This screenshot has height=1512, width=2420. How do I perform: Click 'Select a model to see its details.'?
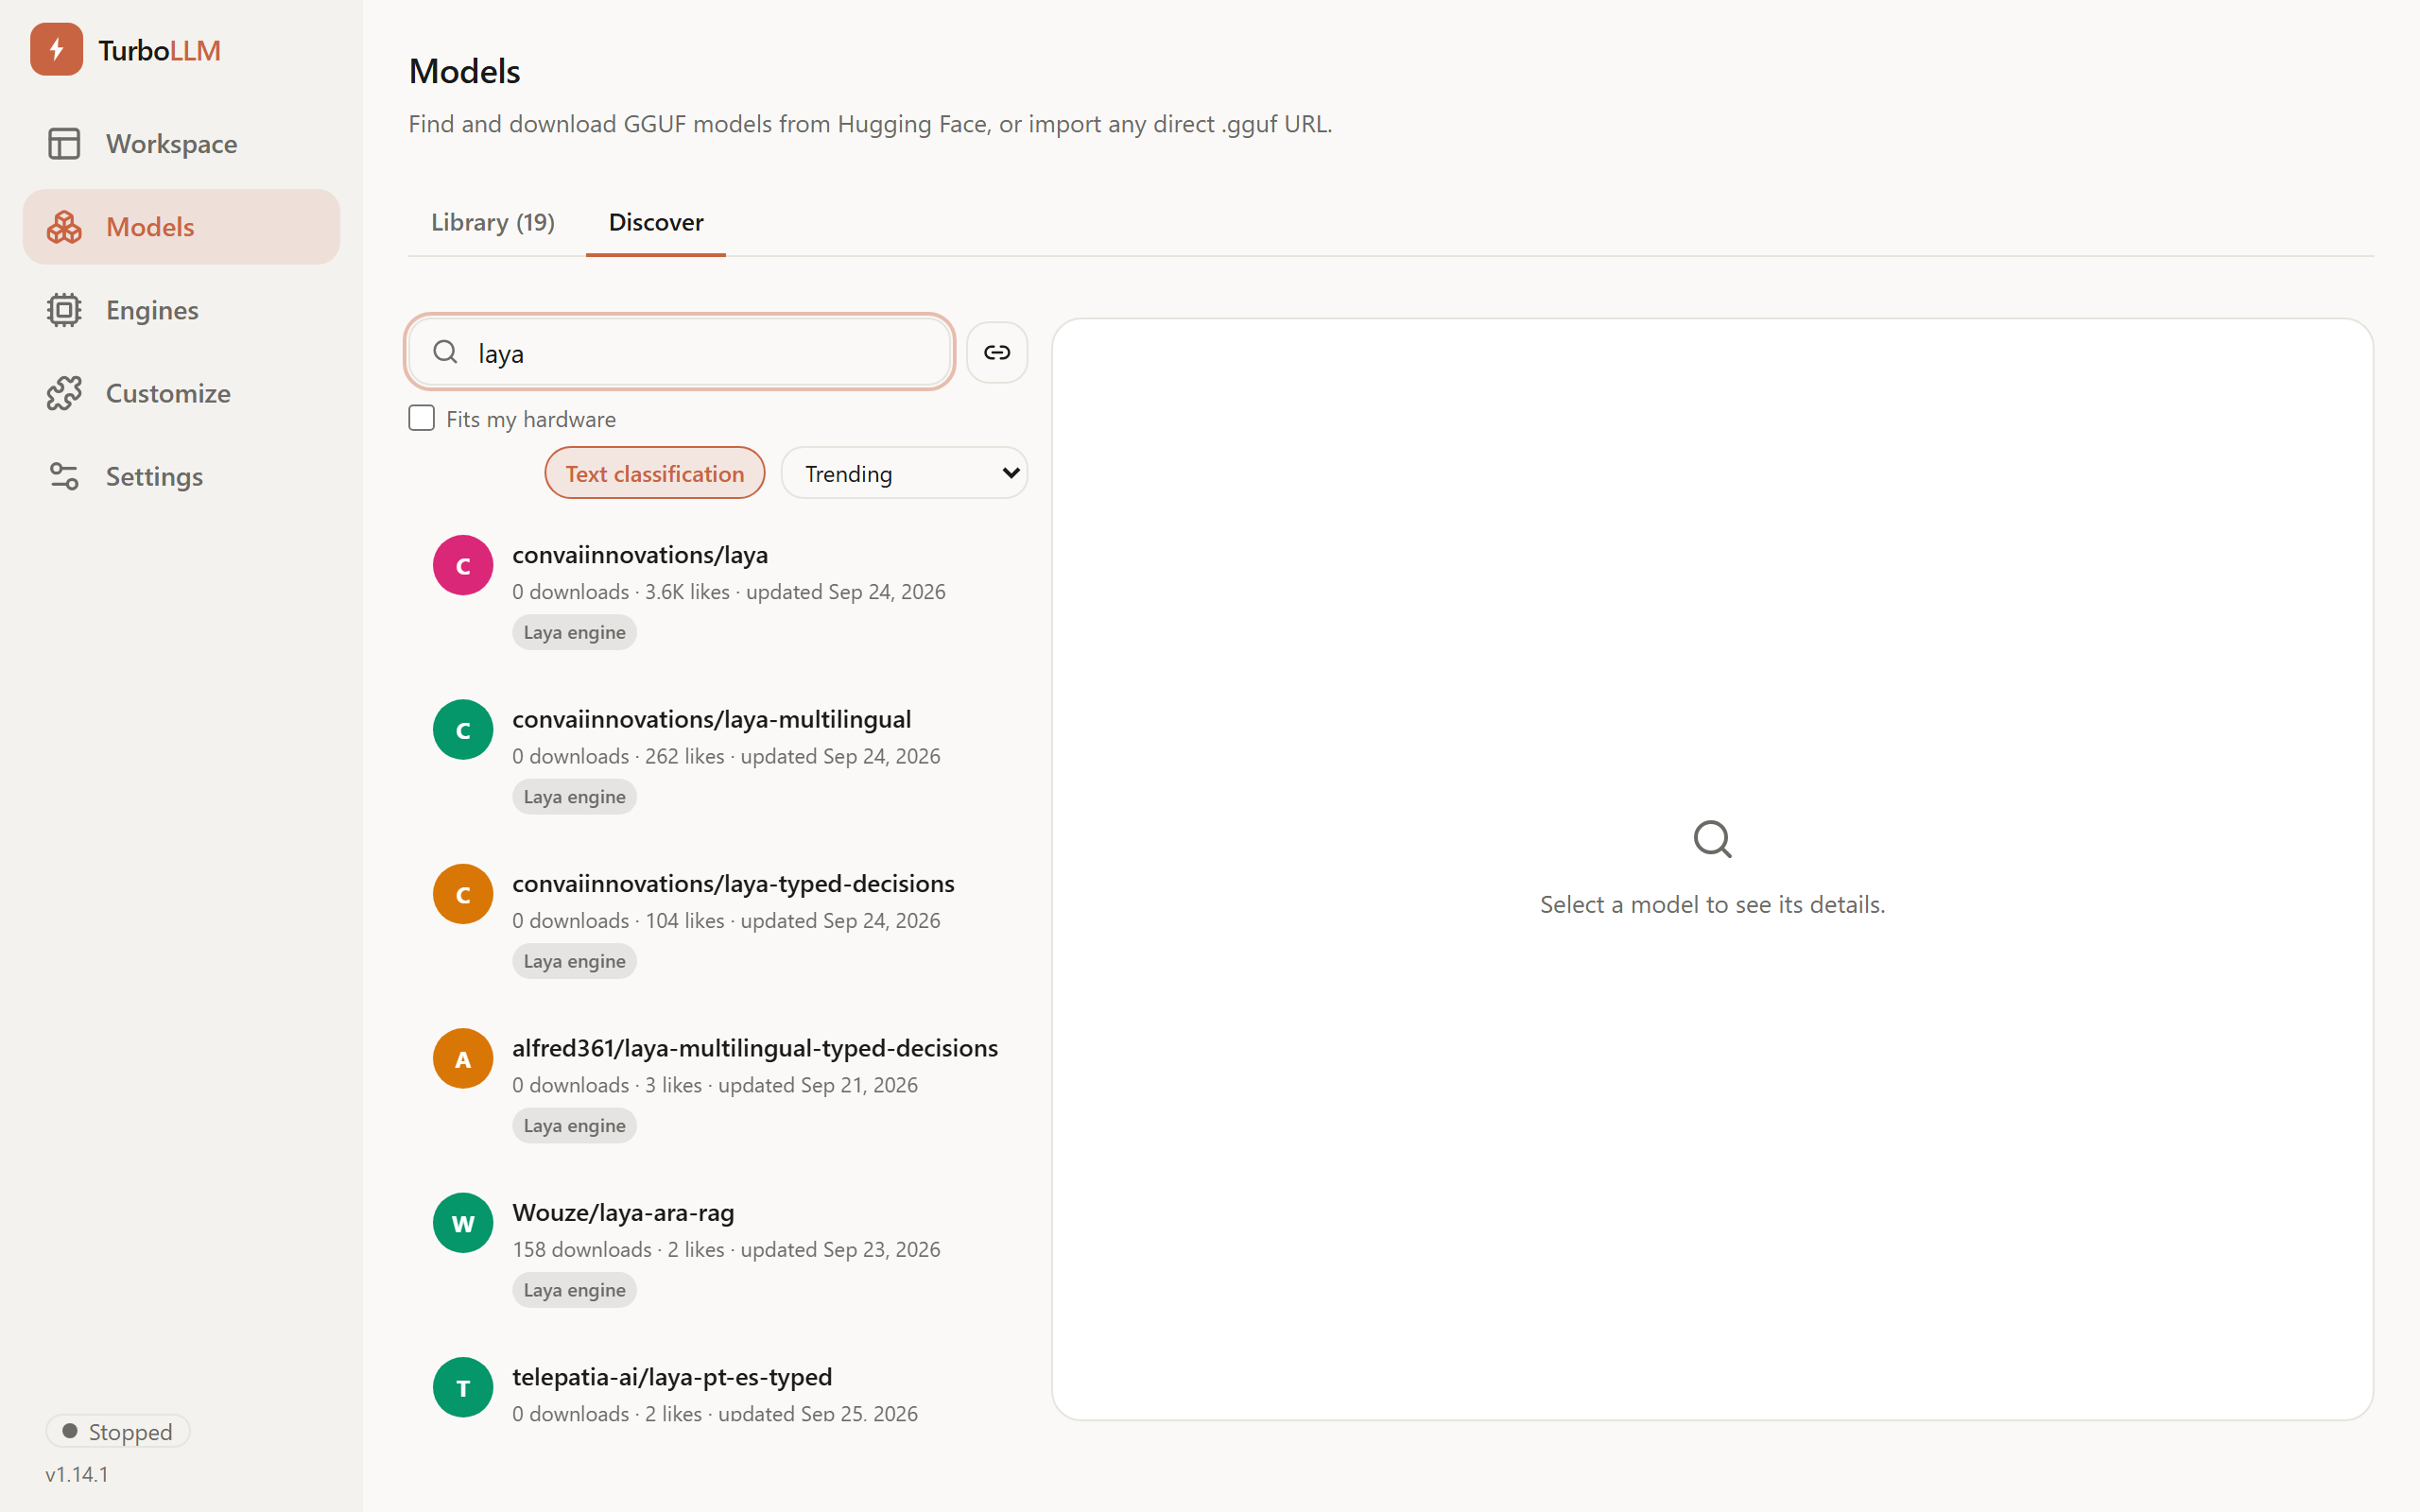pyautogui.click(x=1712, y=904)
